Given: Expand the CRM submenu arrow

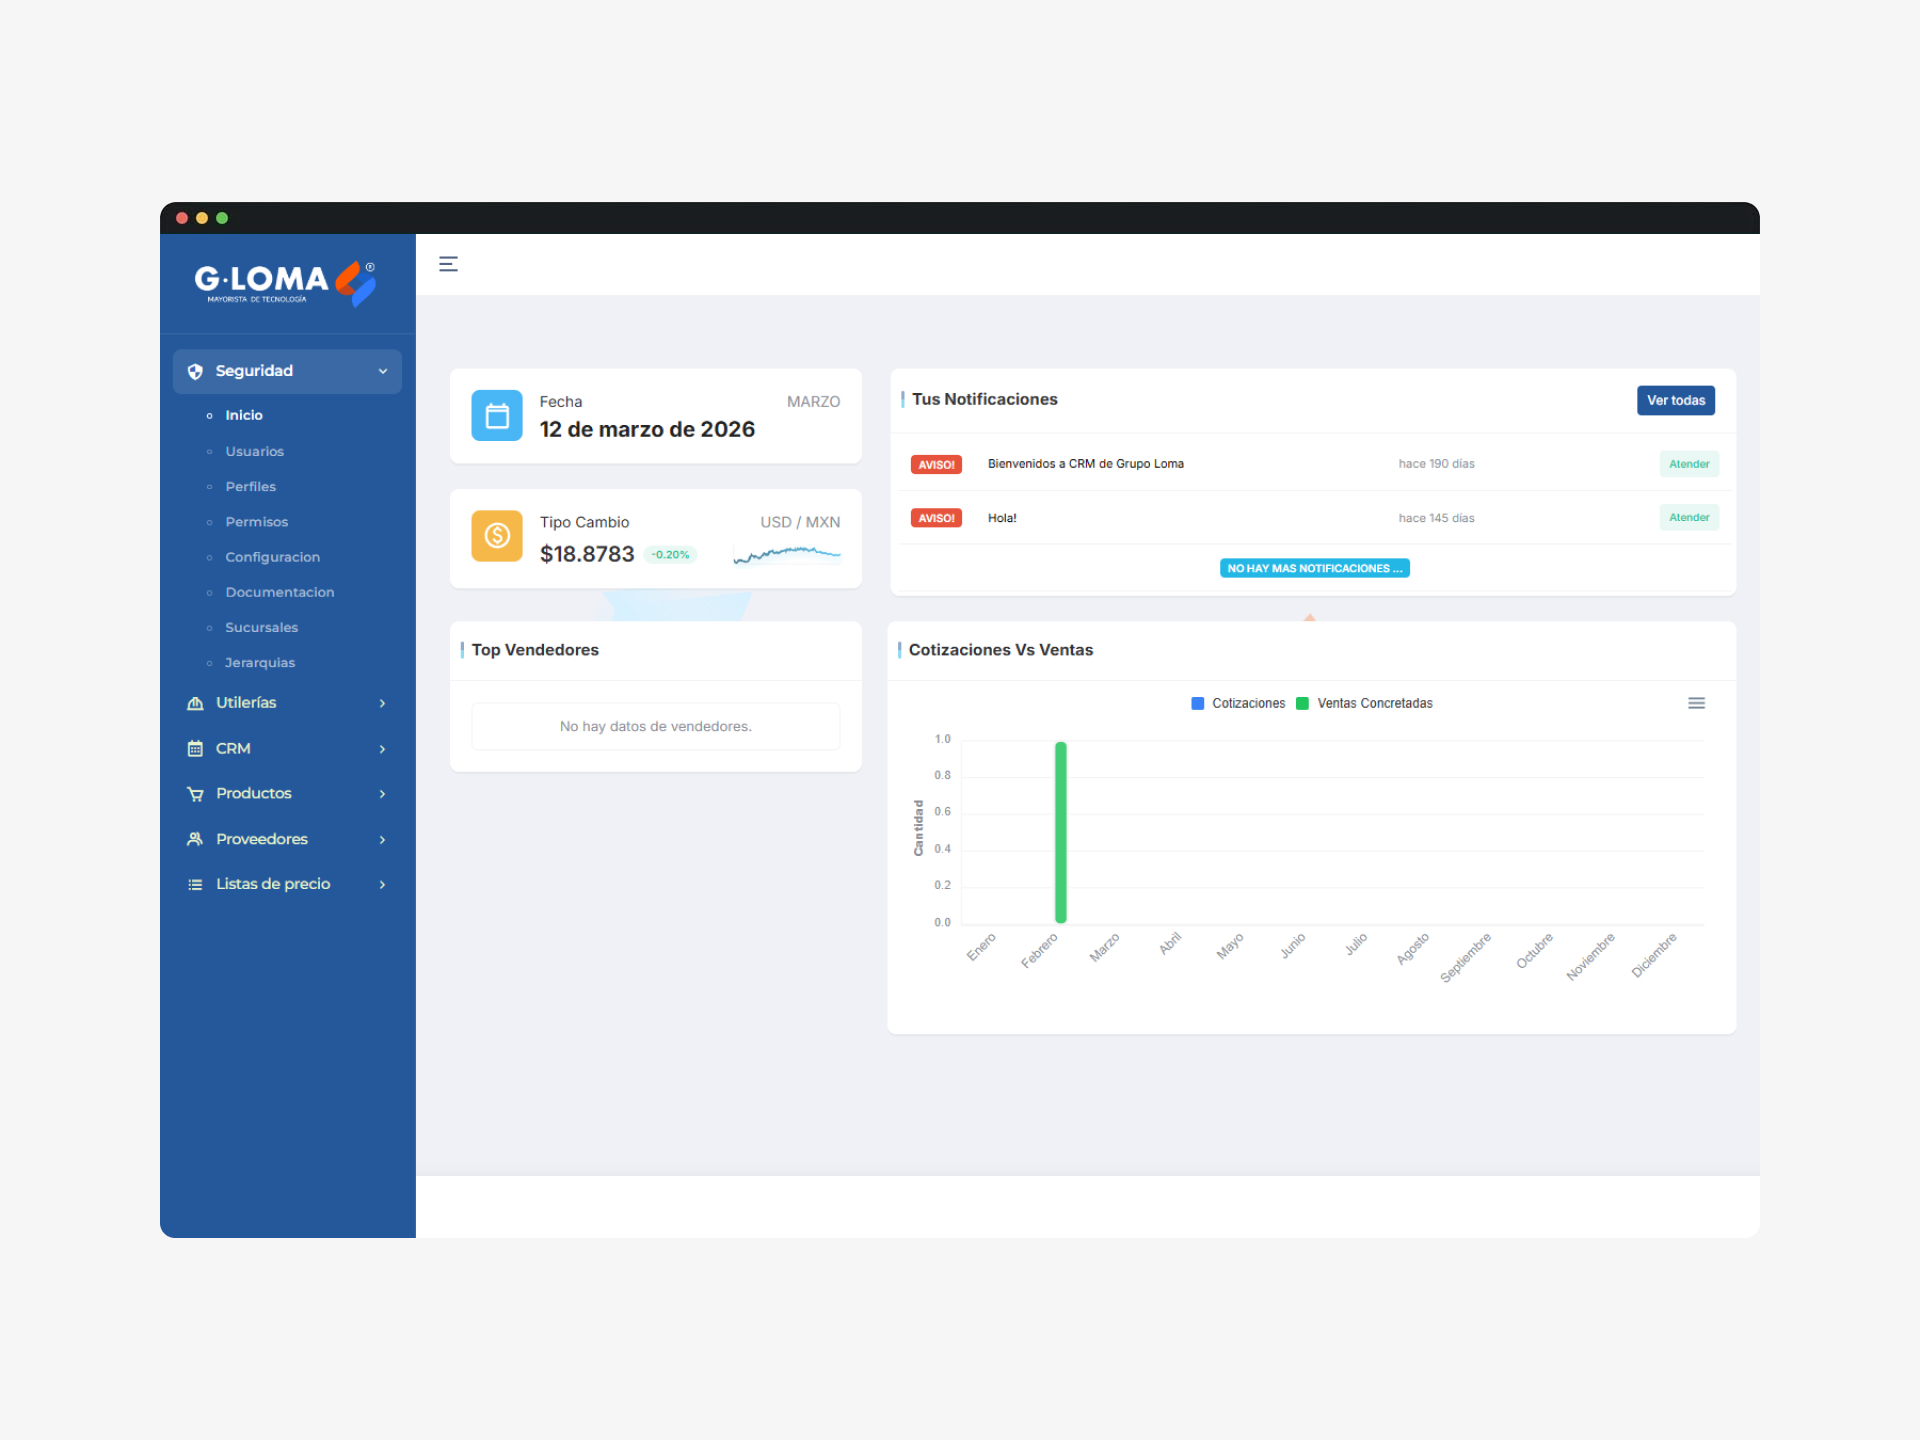Looking at the screenshot, I should 382,749.
